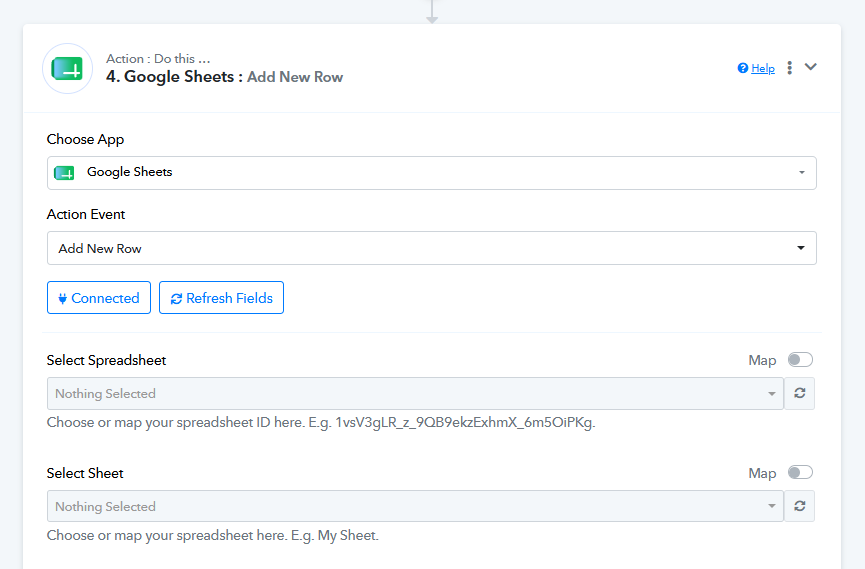The width and height of the screenshot is (865, 569).
Task: Refresh the Select Spreadsheet list
Action: tap(799, 393)
